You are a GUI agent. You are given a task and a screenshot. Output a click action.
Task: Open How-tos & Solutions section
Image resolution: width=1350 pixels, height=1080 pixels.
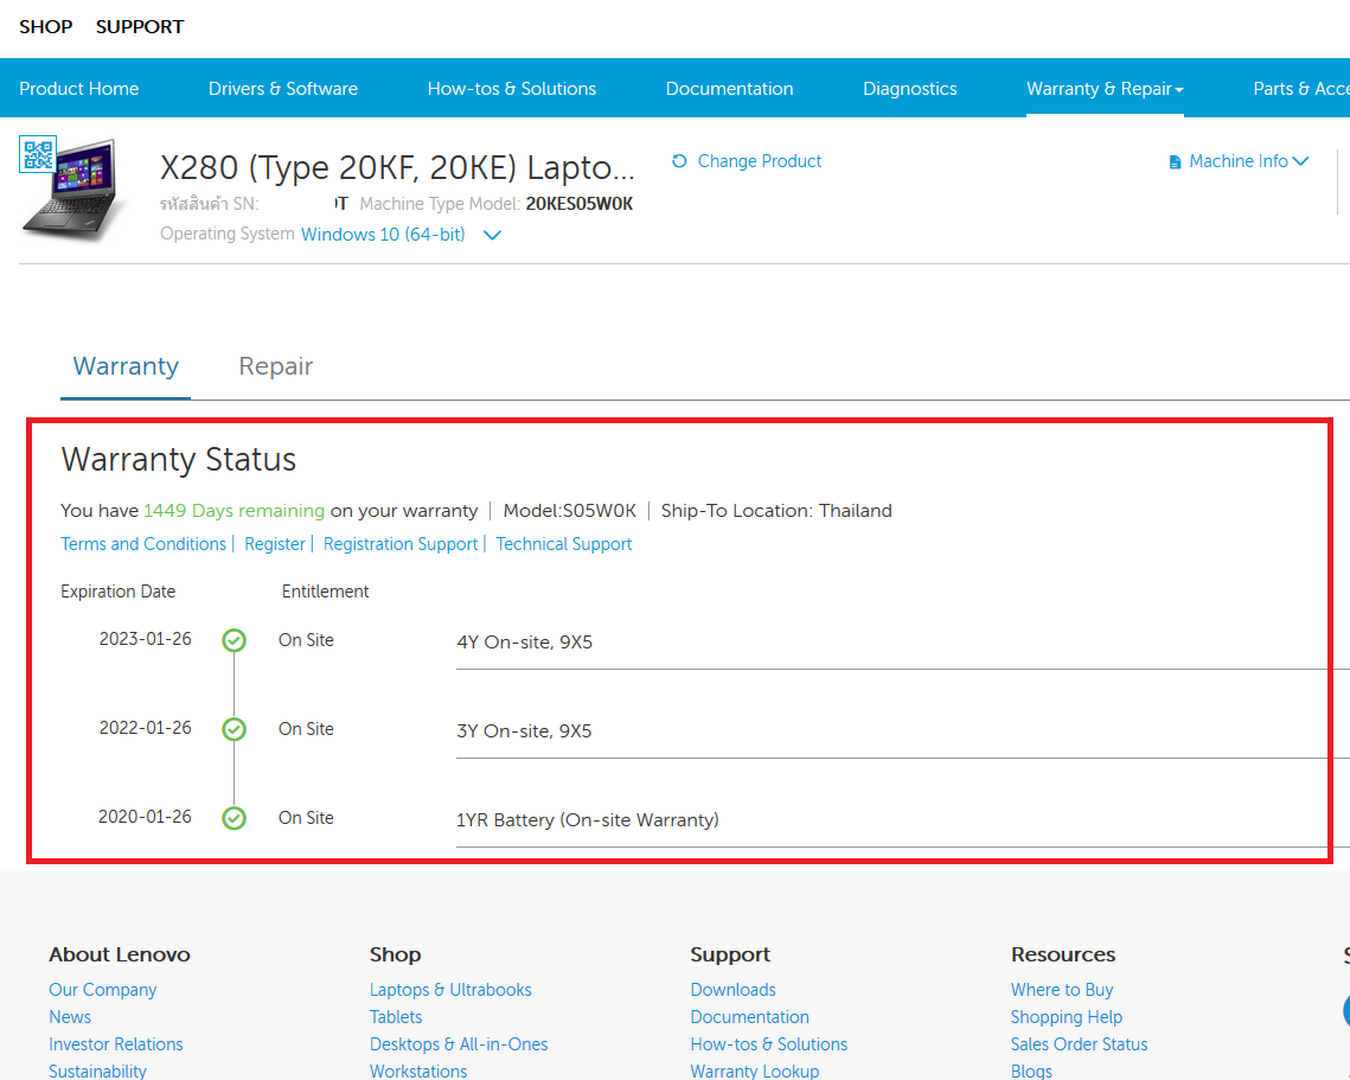tap(512, 89)
